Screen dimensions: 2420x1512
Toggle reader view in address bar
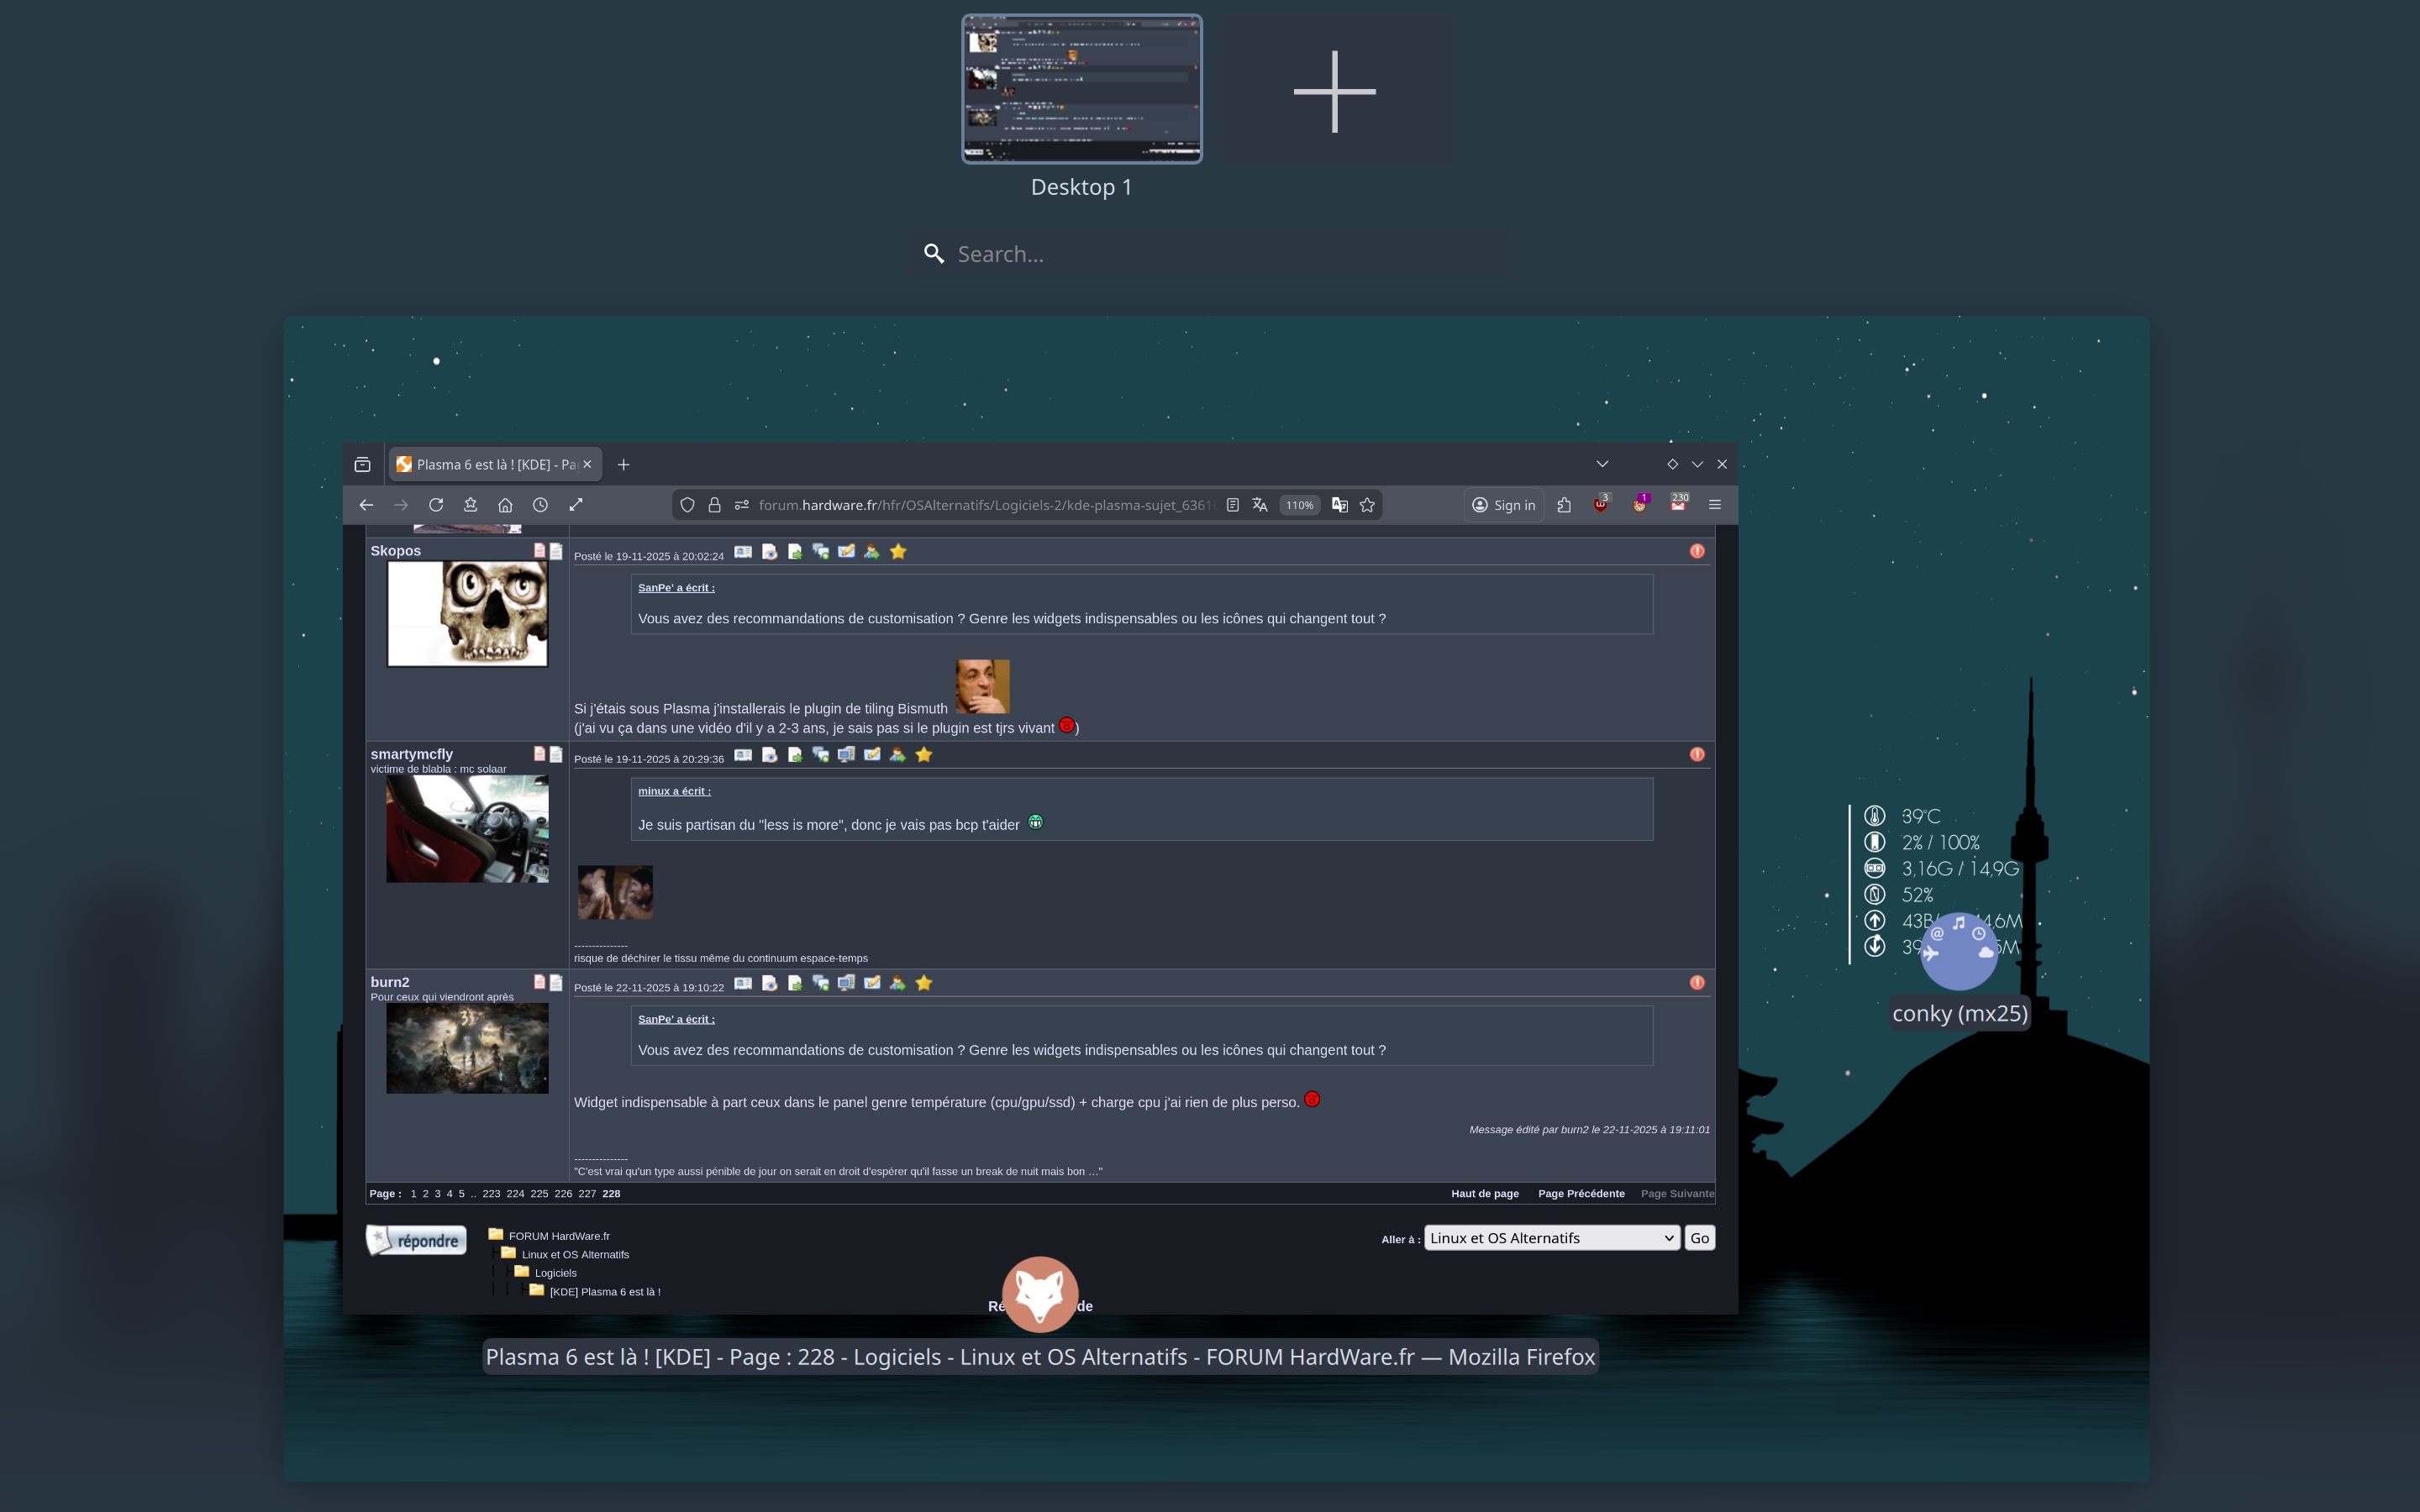tap(1233, 505)
